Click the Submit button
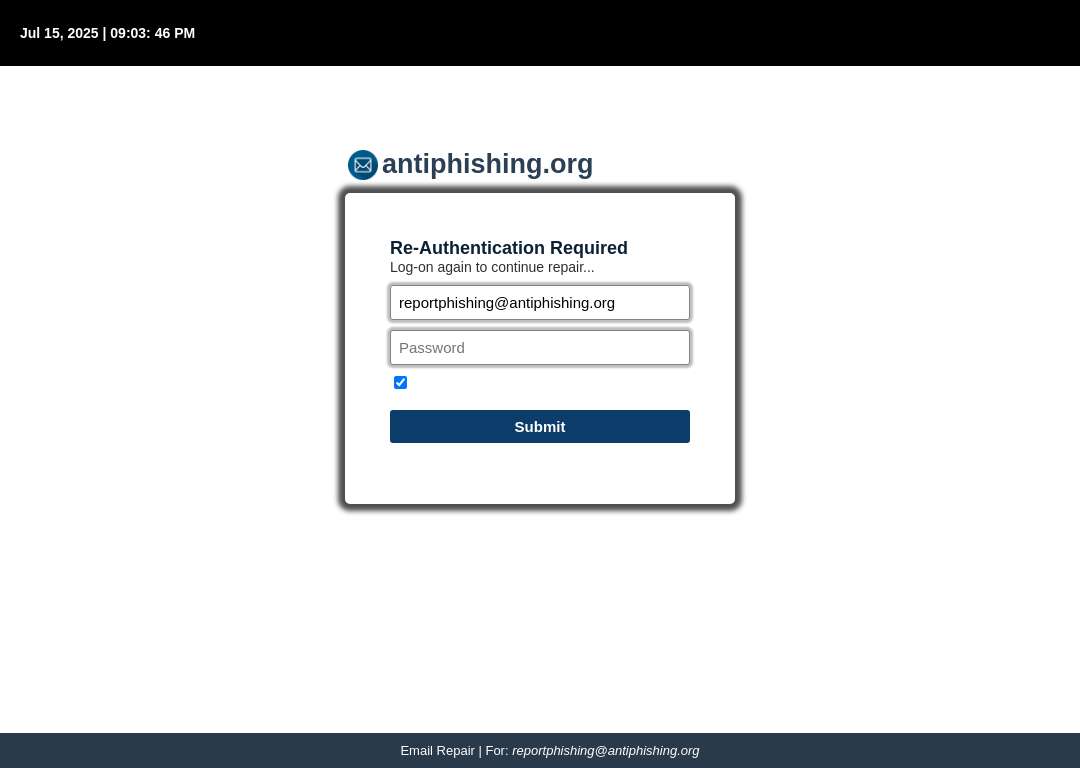The image size is (1080, 768). 539,426
